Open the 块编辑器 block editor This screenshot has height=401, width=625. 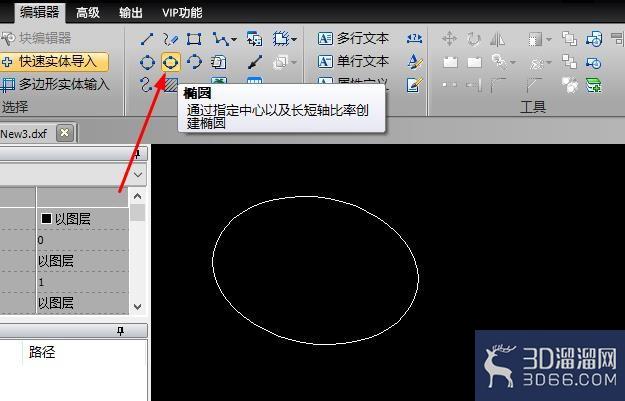coord(36,38)
